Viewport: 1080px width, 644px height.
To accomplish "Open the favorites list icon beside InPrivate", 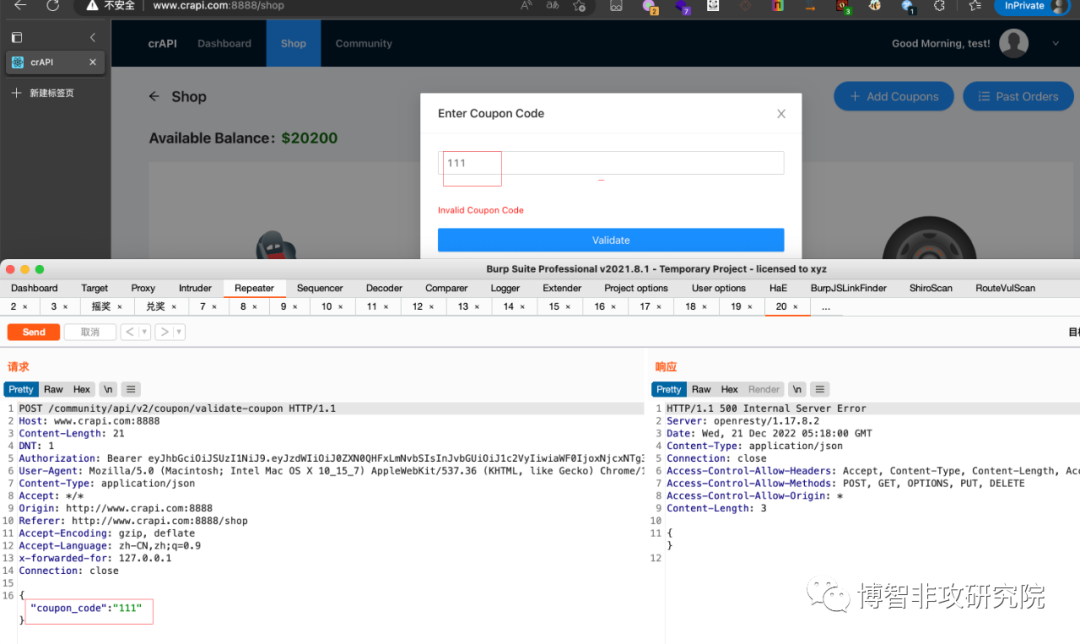I will click(x=975, y=6).
